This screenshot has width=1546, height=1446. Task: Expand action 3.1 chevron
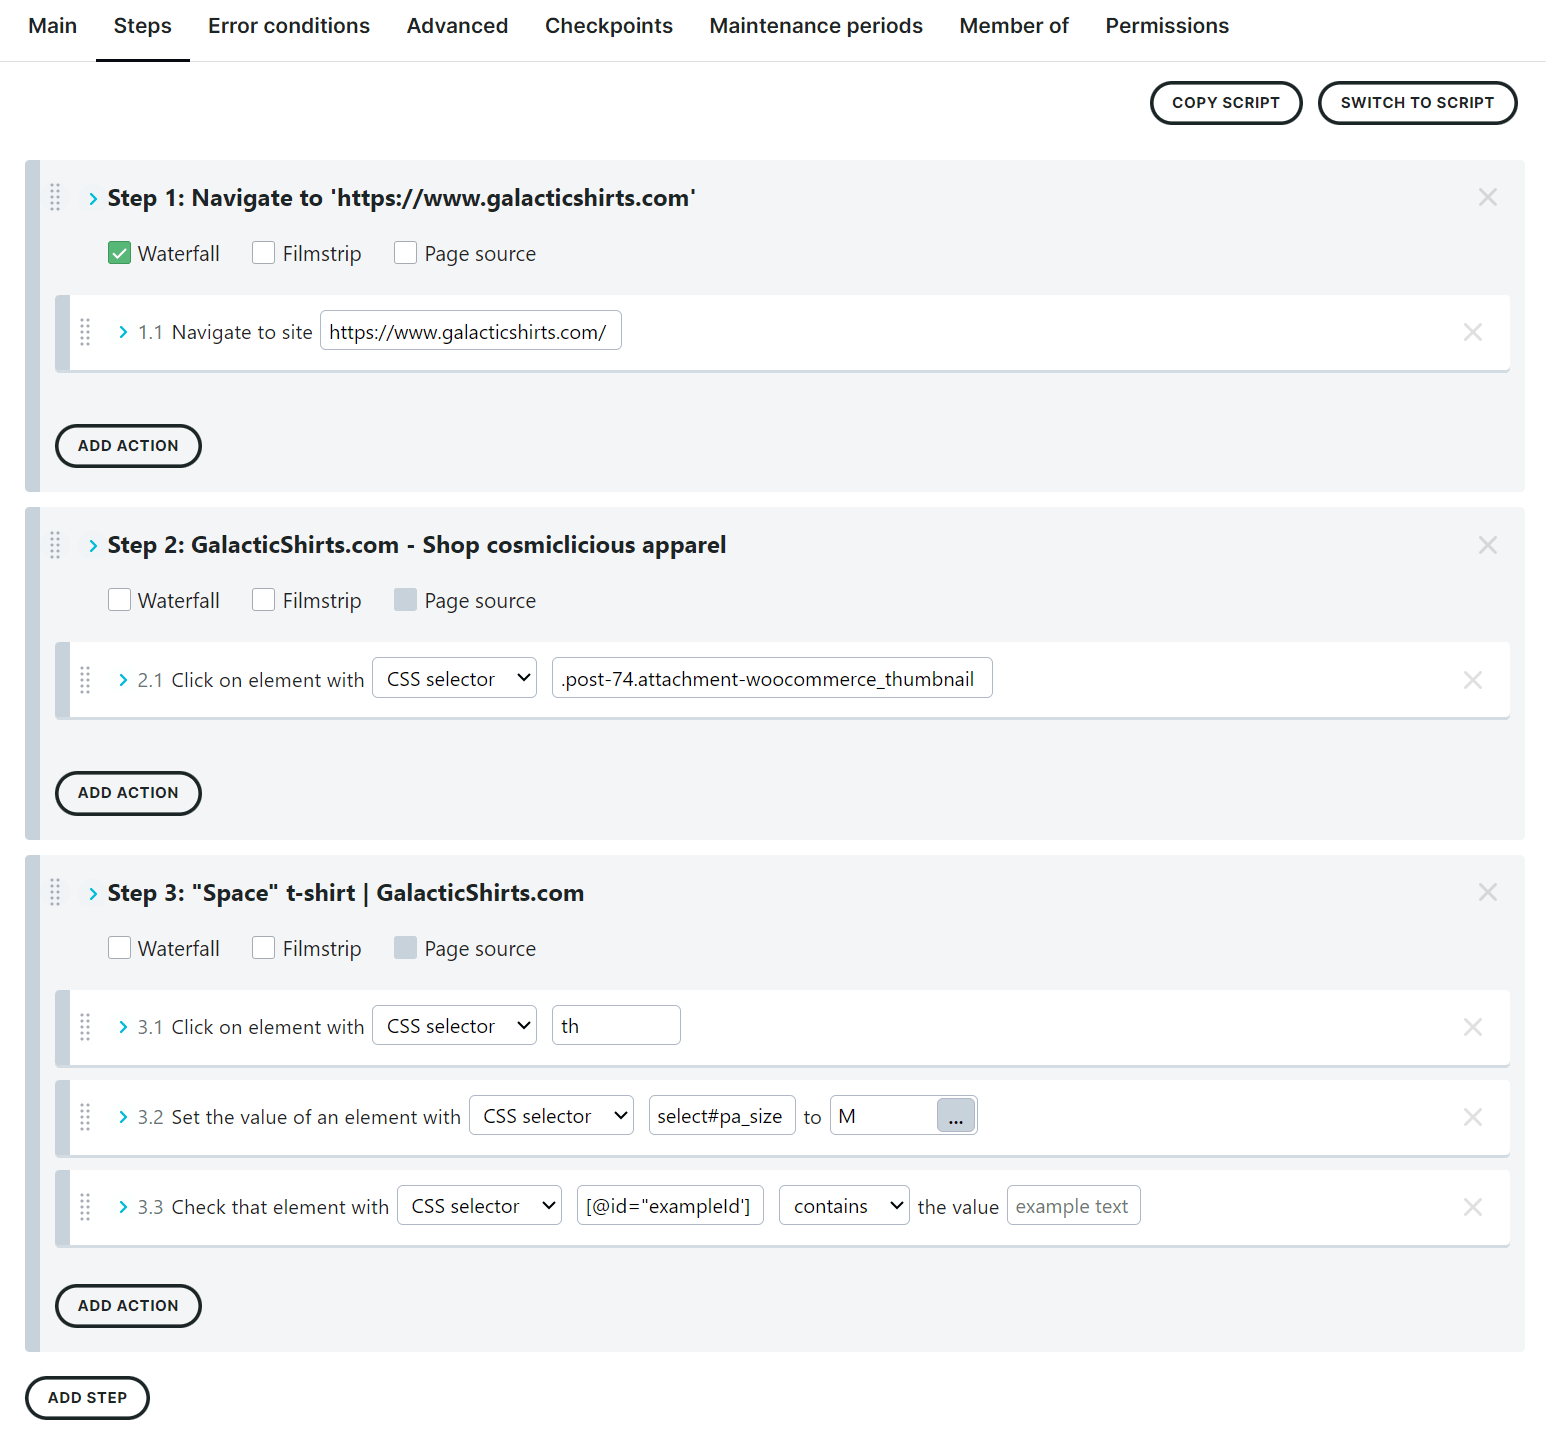[x=123, y=1027]
